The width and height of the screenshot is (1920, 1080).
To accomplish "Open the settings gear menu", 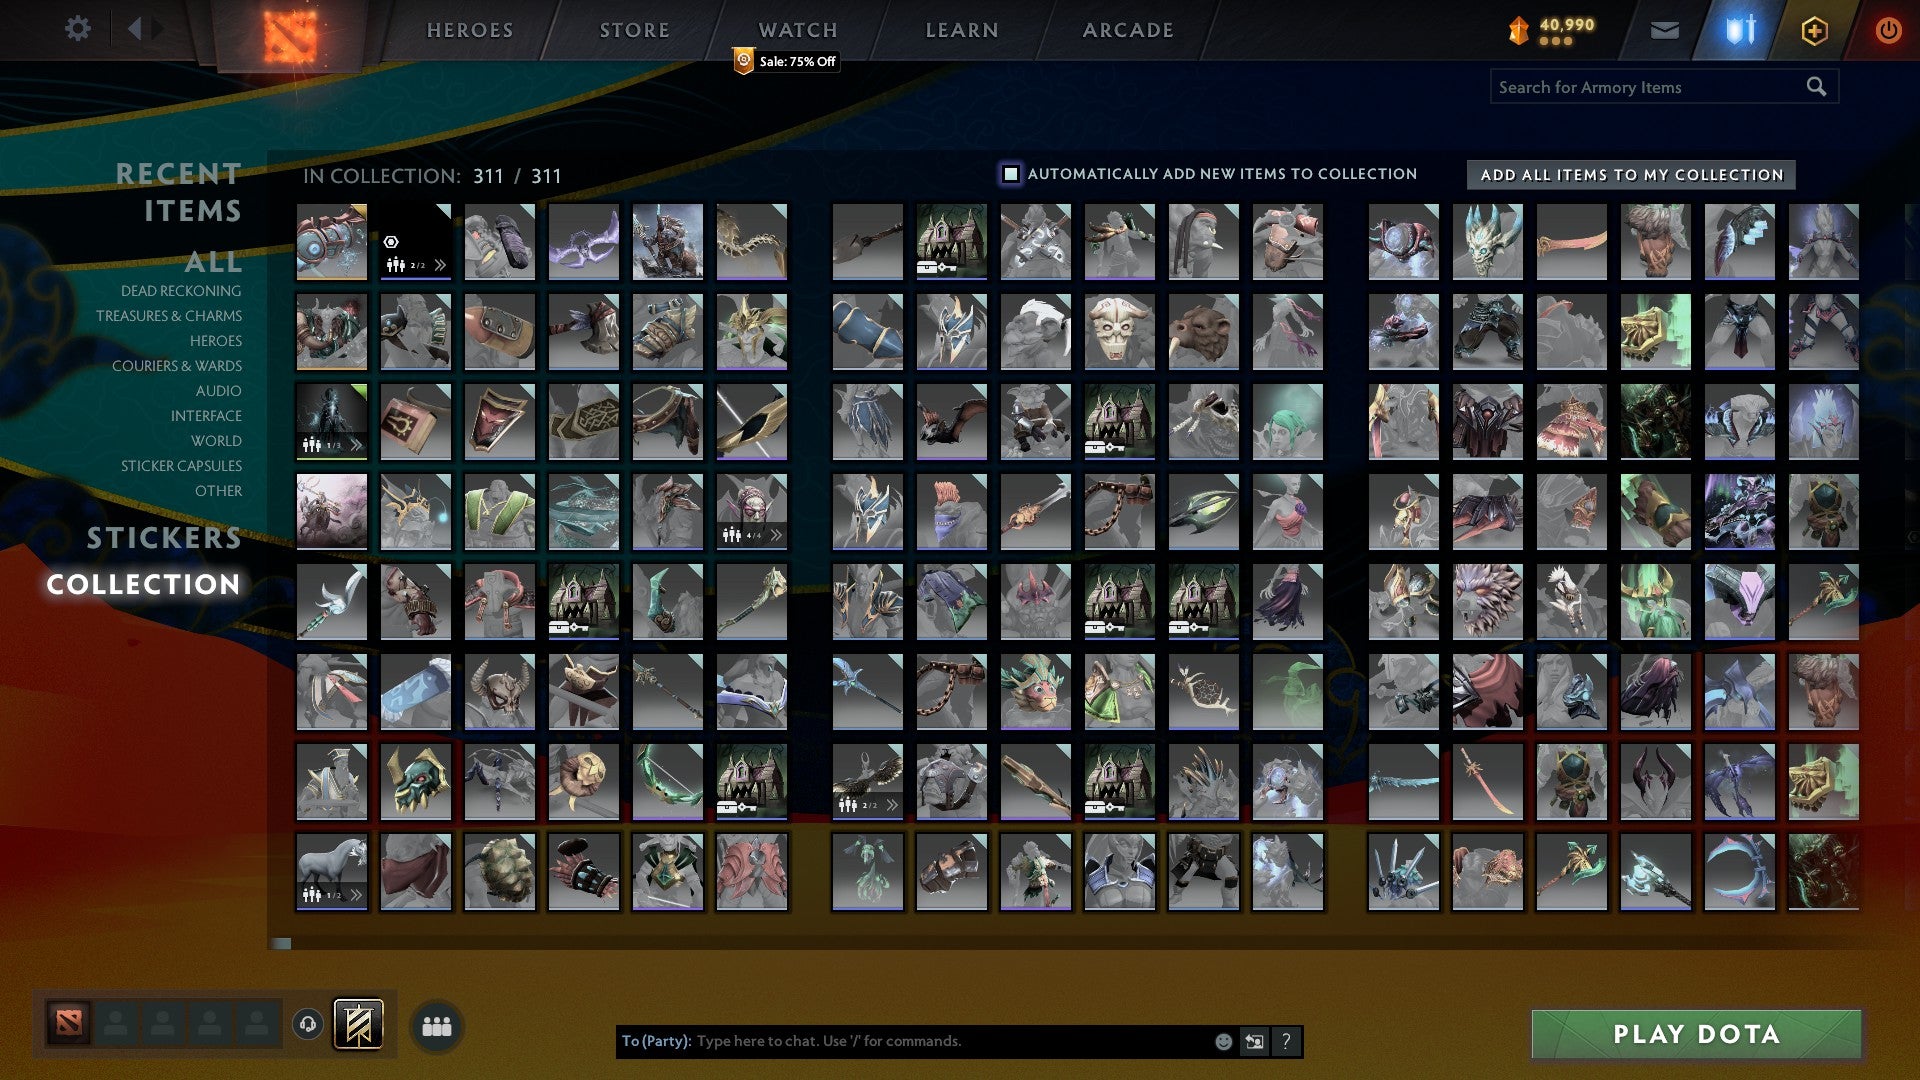I will [x=77, y=29].
